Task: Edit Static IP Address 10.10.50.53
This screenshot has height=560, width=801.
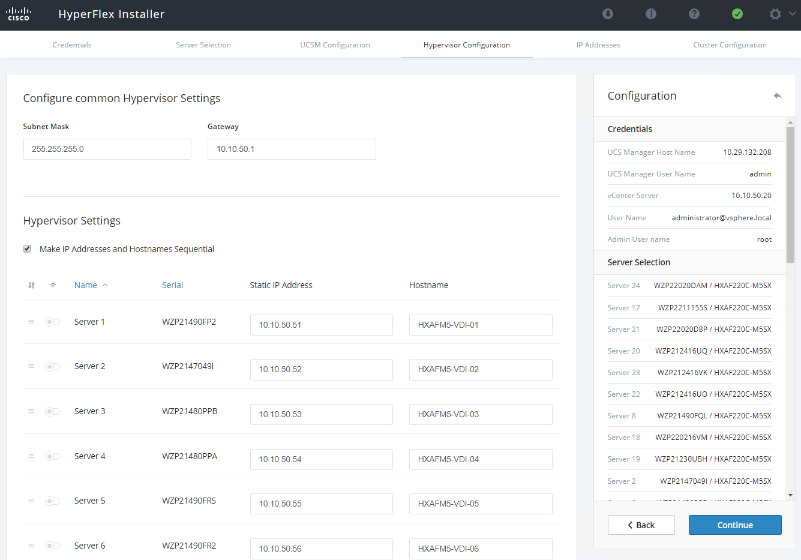Action: click(321, 414)
